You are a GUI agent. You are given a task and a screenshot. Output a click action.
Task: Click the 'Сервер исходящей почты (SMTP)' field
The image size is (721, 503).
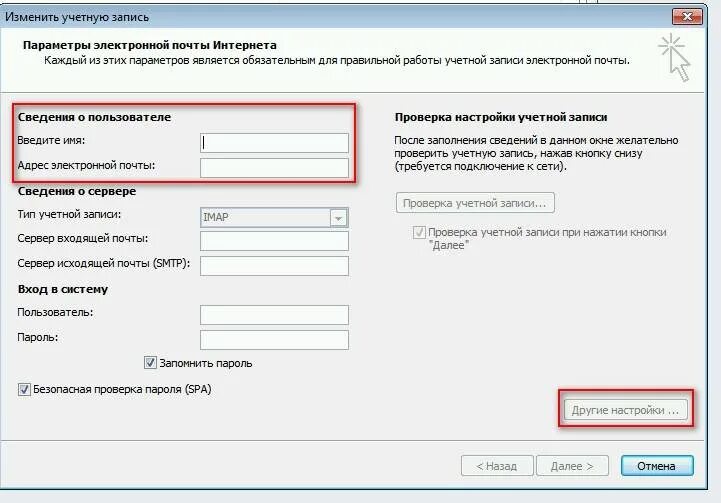[x=274, y=266]
